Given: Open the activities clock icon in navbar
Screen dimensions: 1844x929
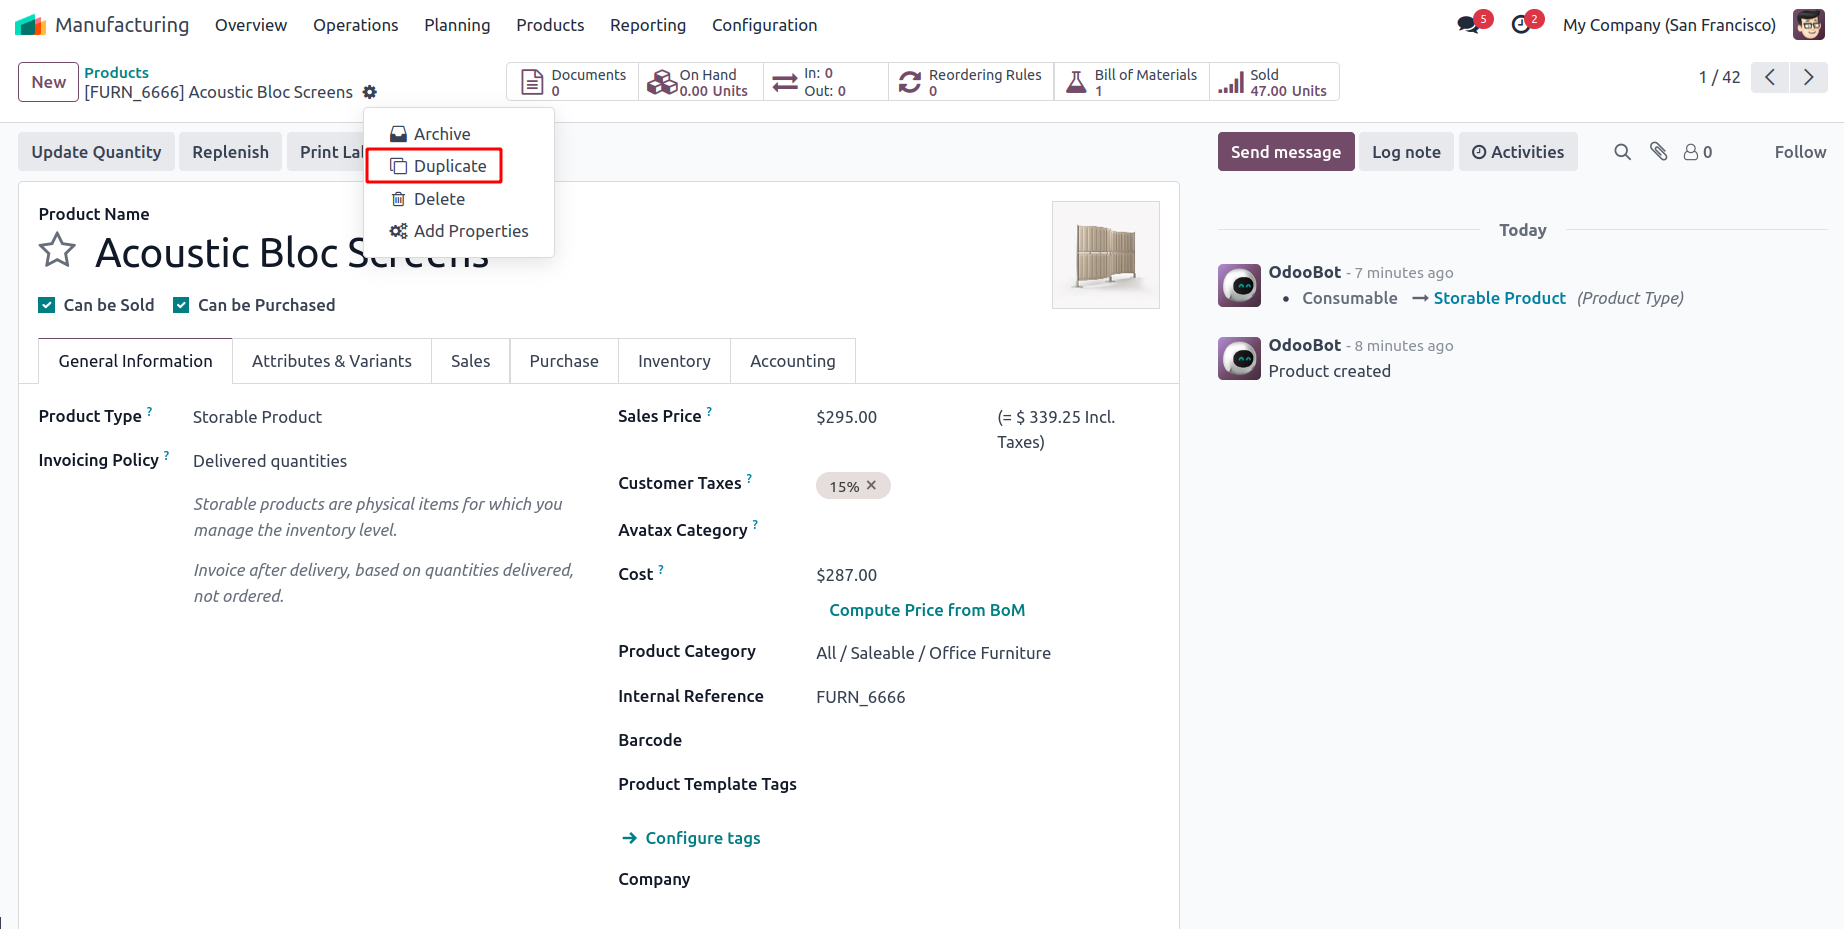Looking at the screenshot, I should tap(1521, 25).
